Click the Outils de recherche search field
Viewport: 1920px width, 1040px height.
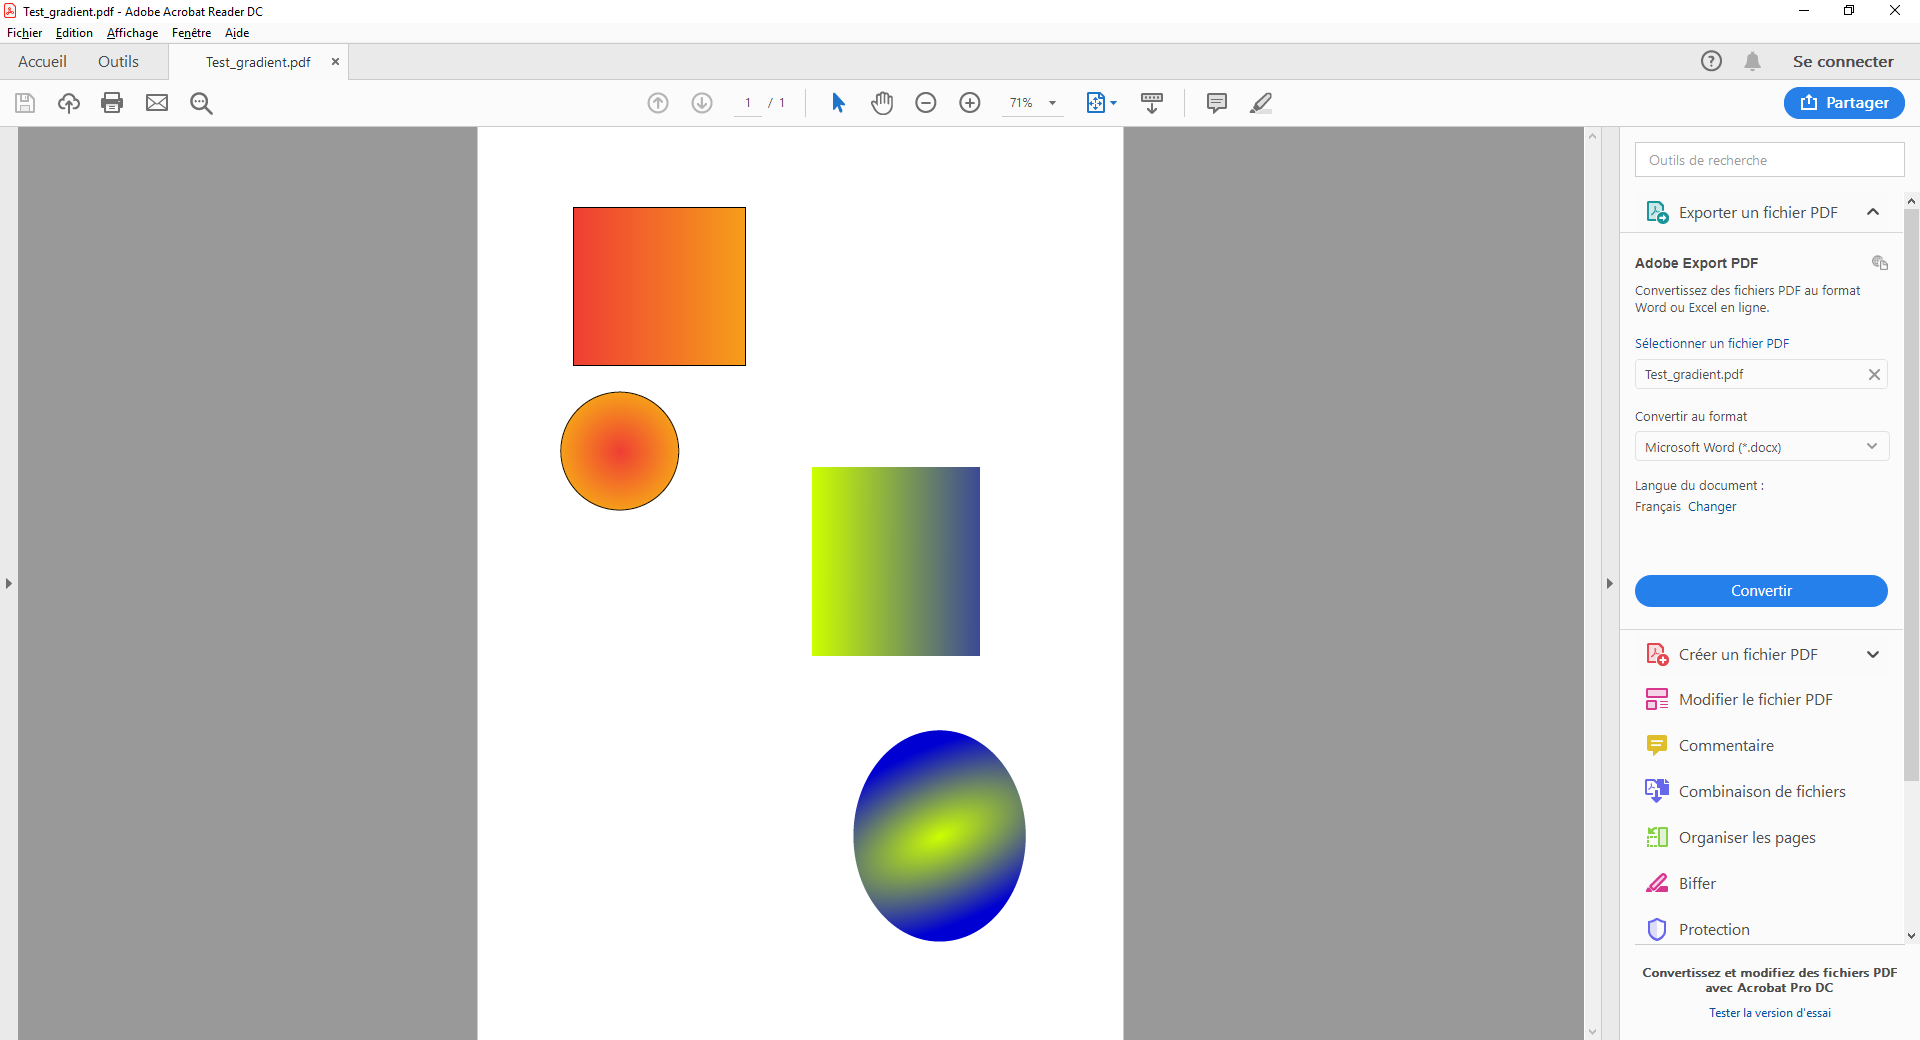[1769, 160]
